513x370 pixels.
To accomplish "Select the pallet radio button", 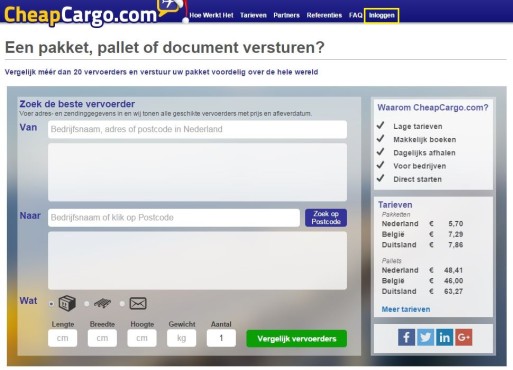I will 87,304.
